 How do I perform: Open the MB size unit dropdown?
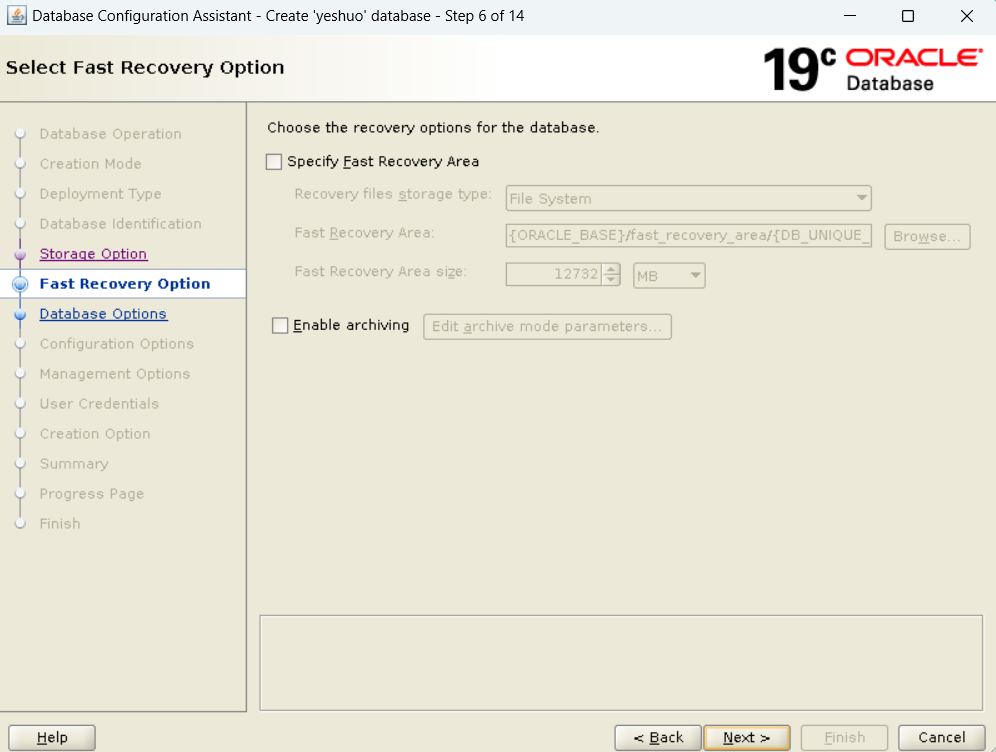pyautogui.click(x=669, y=276)
